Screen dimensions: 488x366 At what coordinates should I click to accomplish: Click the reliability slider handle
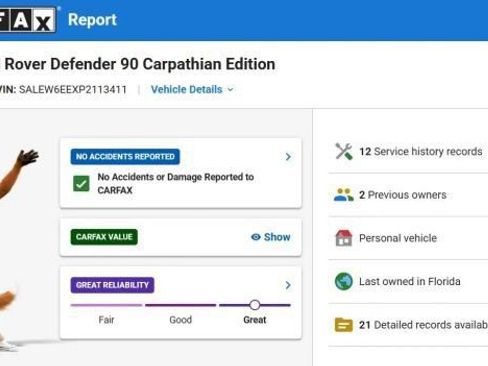pos(255,305)
